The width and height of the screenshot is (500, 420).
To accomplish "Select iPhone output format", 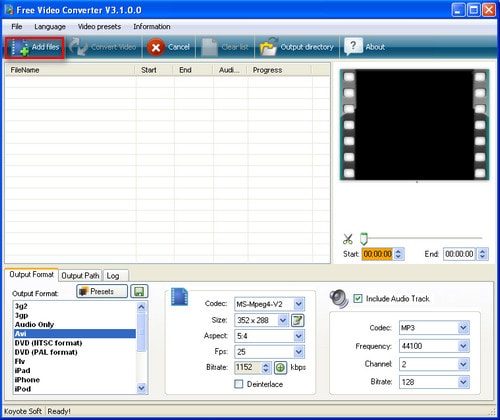I will (75, 380).
